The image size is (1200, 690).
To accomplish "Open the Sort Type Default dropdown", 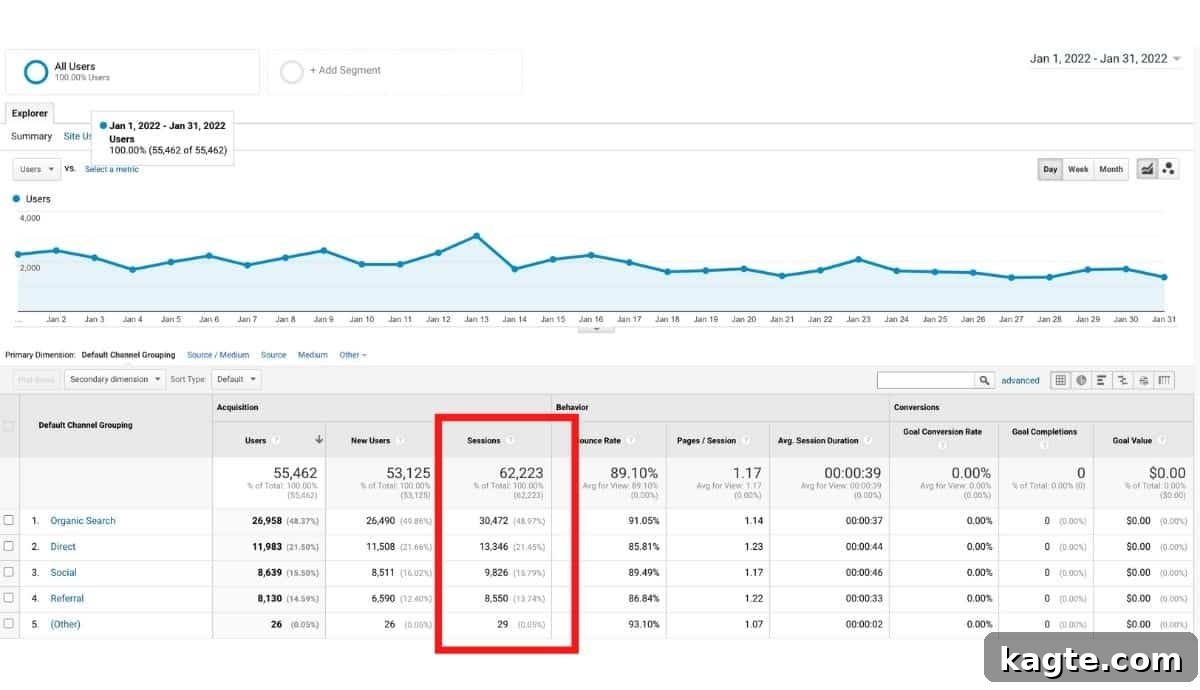I will [x=238, y=379].
